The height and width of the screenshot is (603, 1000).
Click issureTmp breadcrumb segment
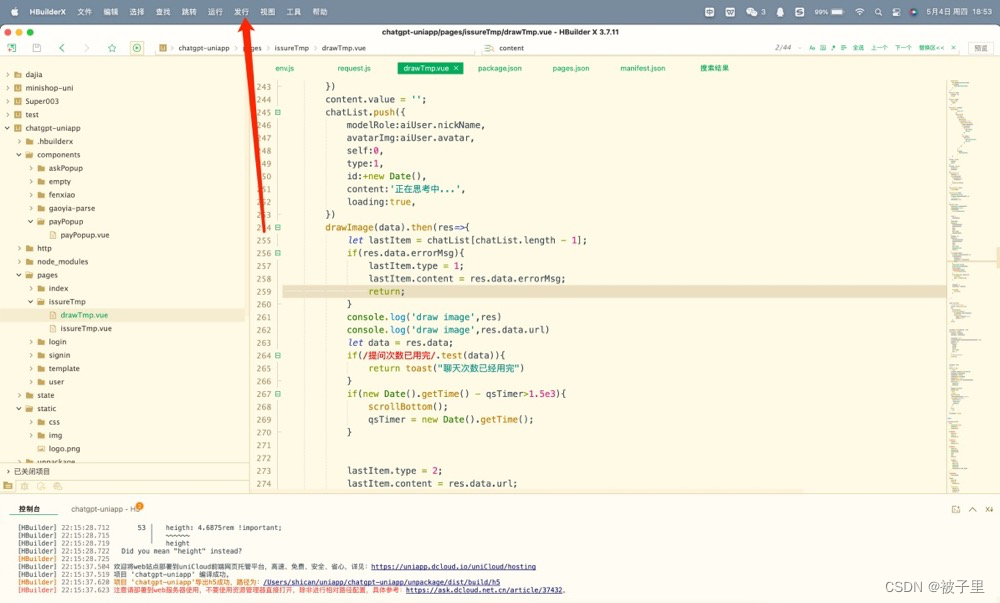[291, 48]
